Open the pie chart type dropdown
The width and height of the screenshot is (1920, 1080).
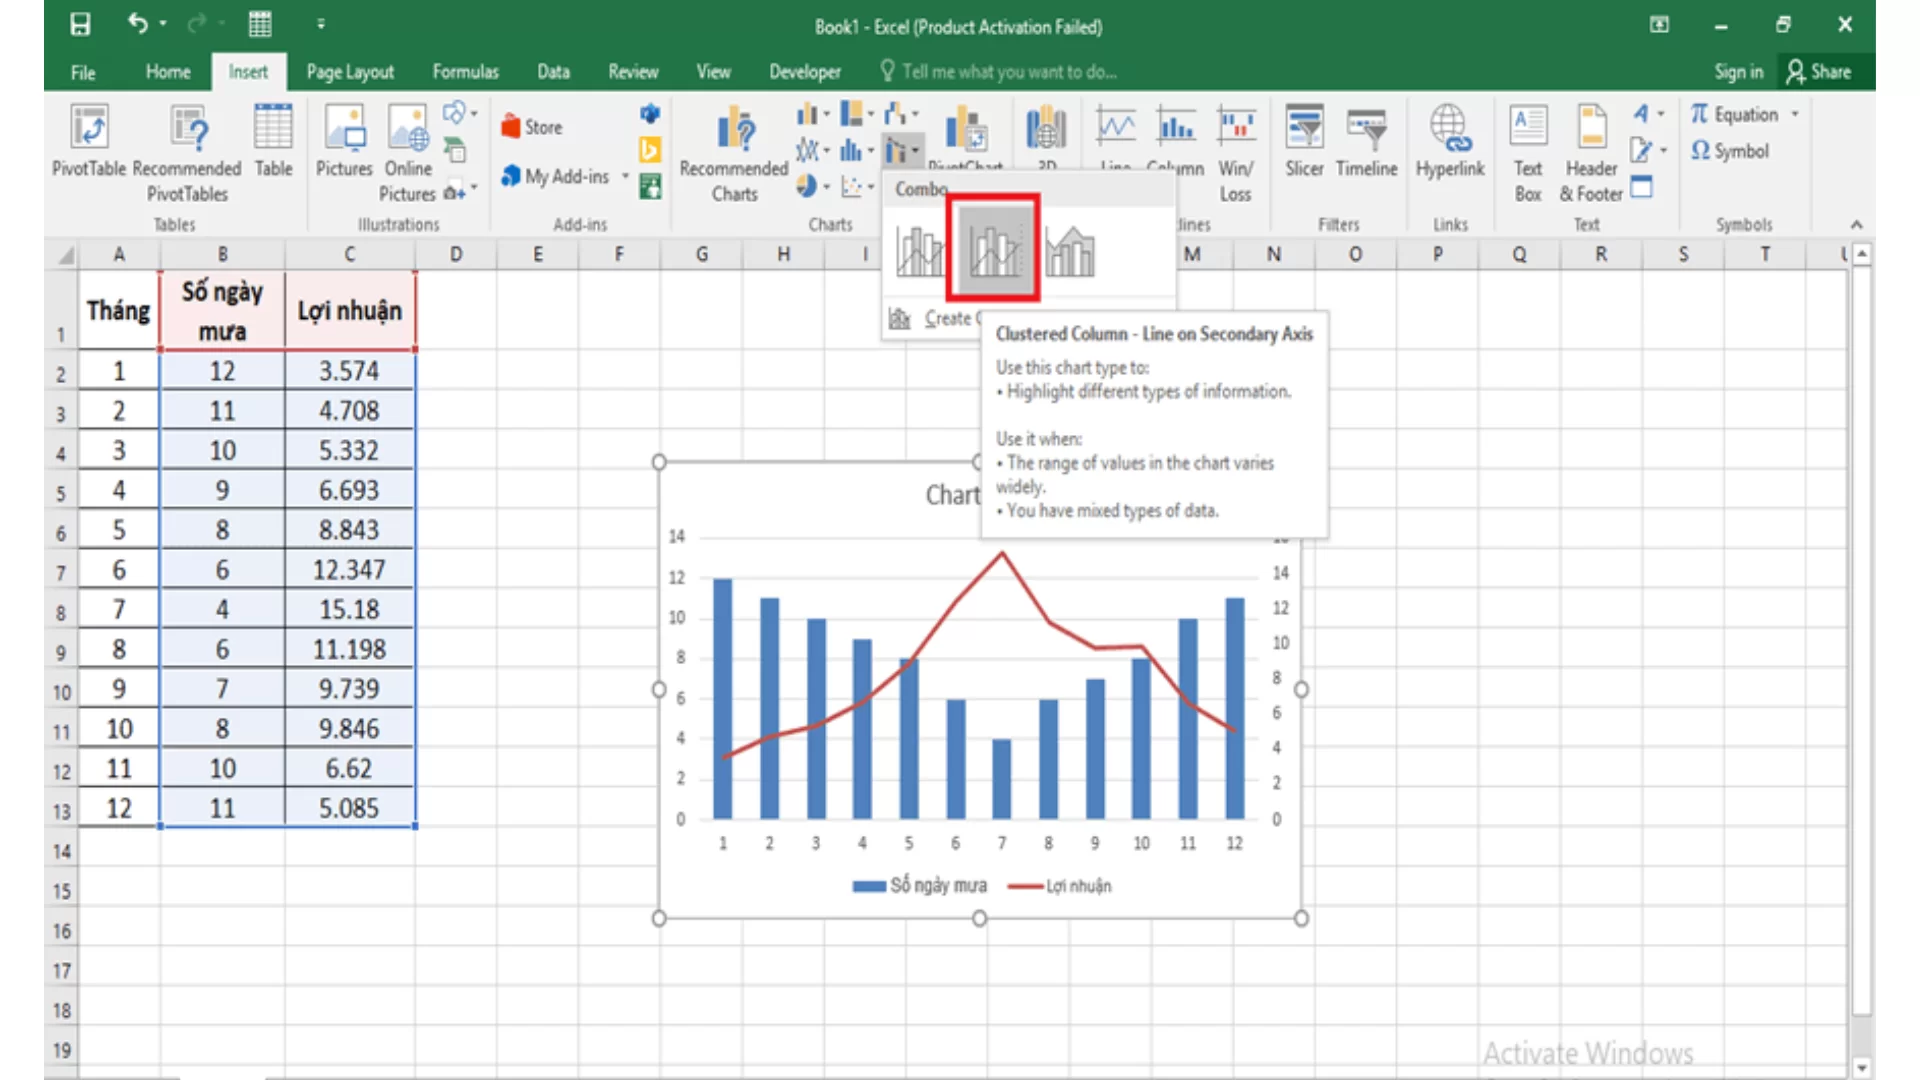tap(827, 186)
